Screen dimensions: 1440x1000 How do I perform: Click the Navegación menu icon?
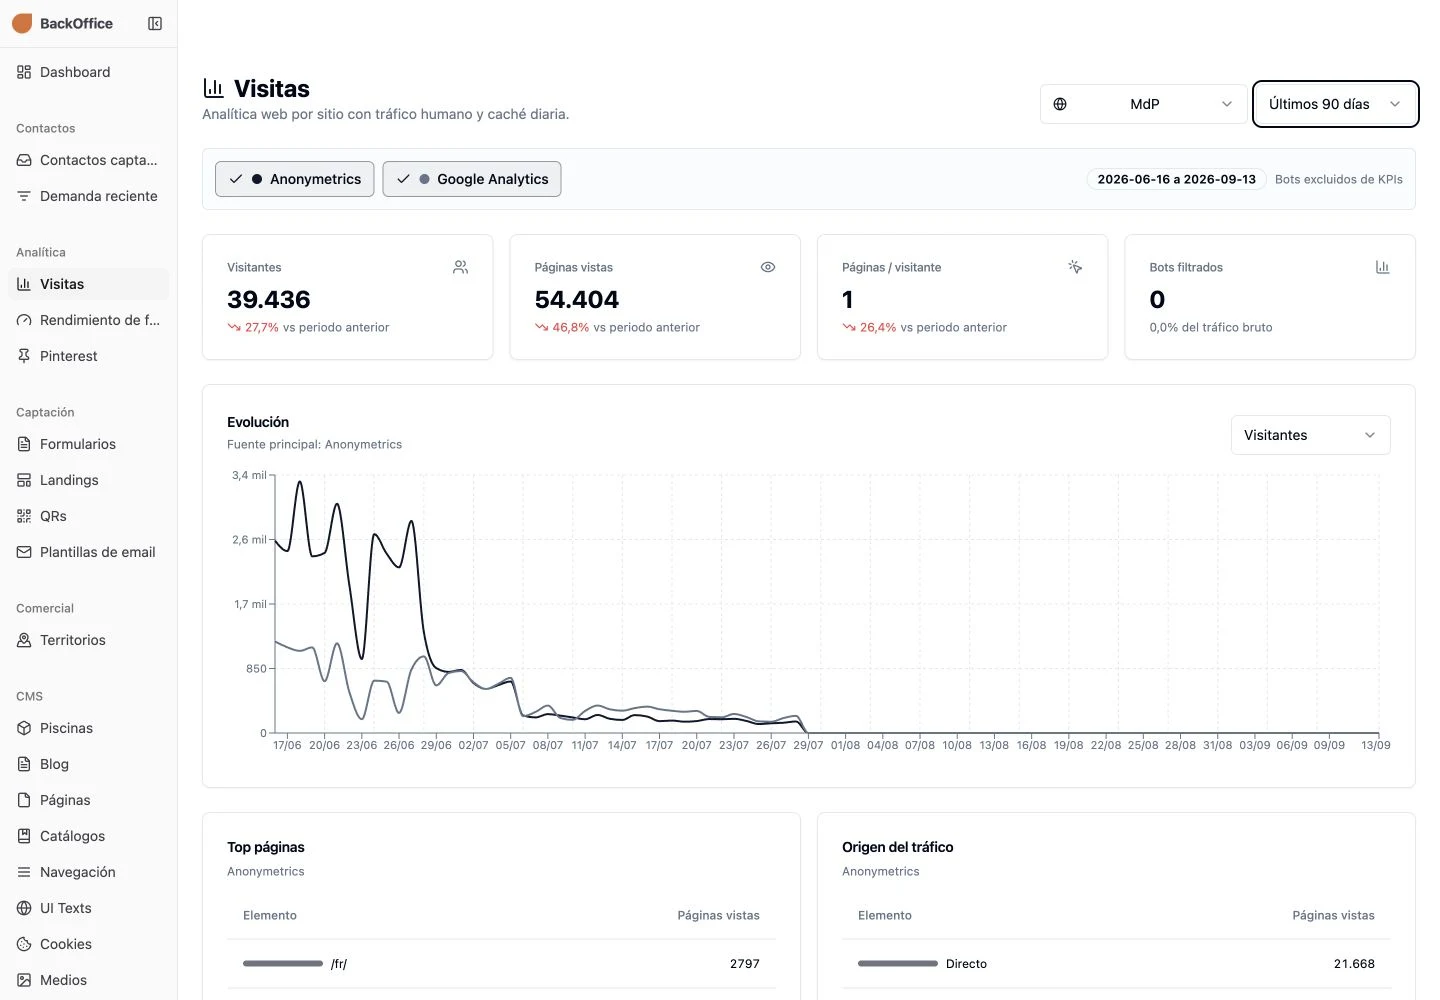pos(24,872)
